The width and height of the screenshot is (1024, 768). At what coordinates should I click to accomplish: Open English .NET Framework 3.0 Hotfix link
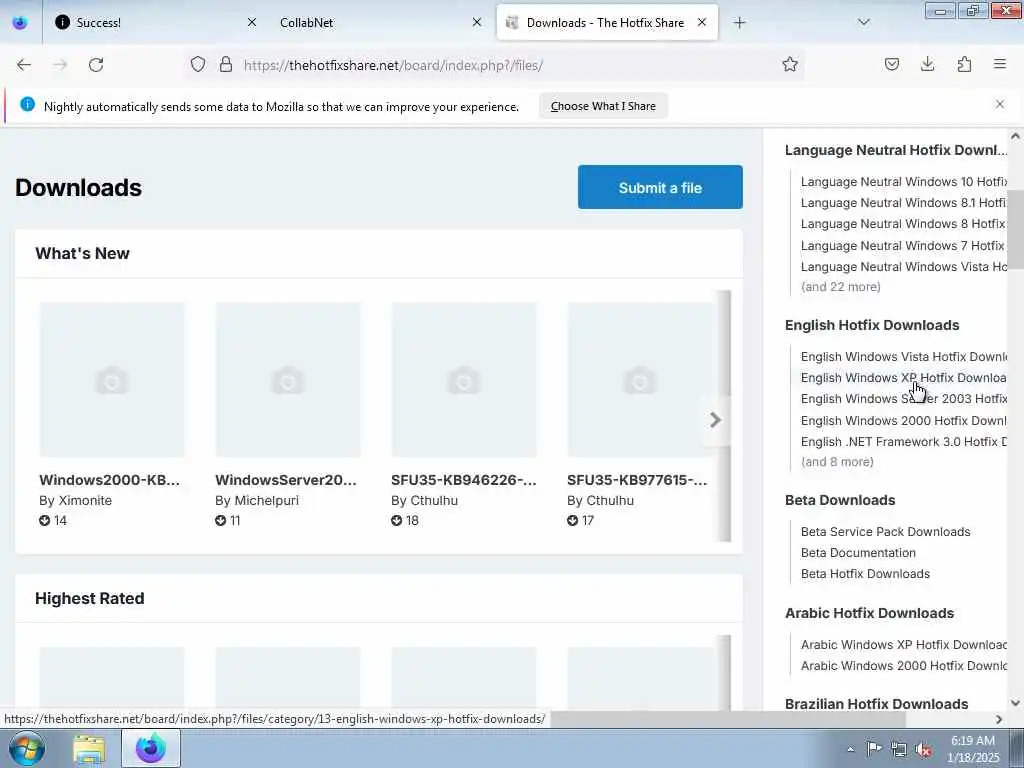coord(903,441)
